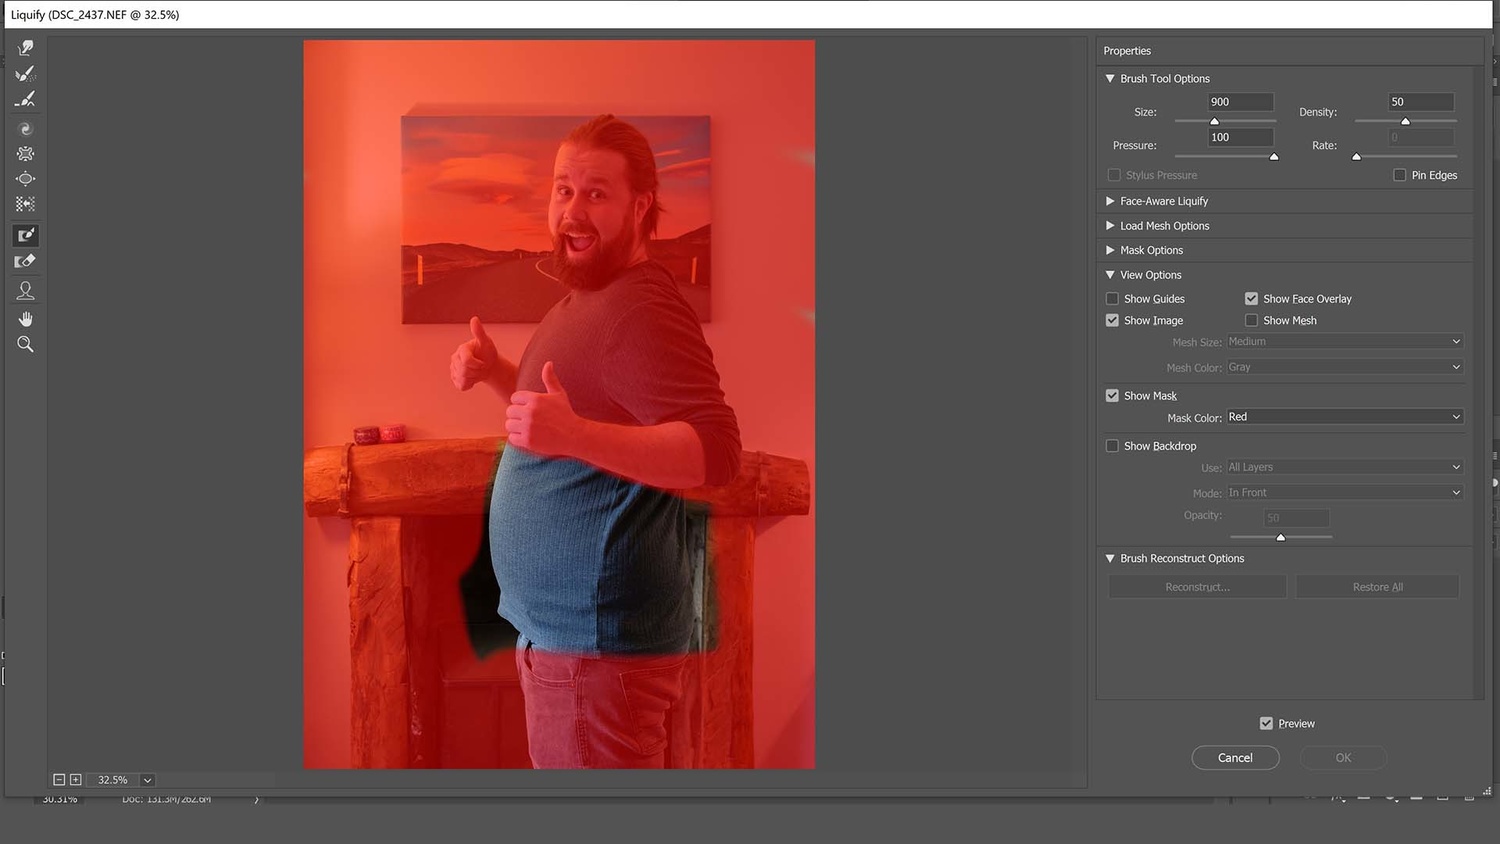
Task: Toggle the Stylus Pressure checkbox
Action: [1114, 175]
